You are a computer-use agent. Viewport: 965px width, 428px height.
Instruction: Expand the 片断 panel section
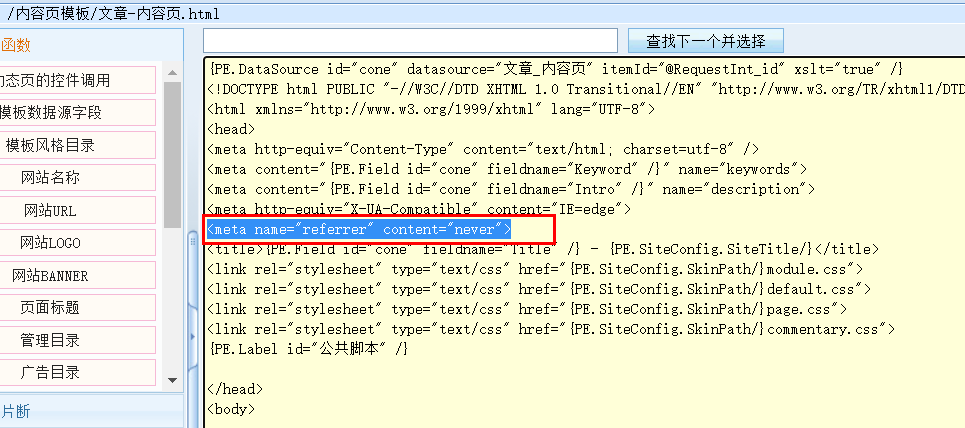pyautogui.click(x=16, y=411)
